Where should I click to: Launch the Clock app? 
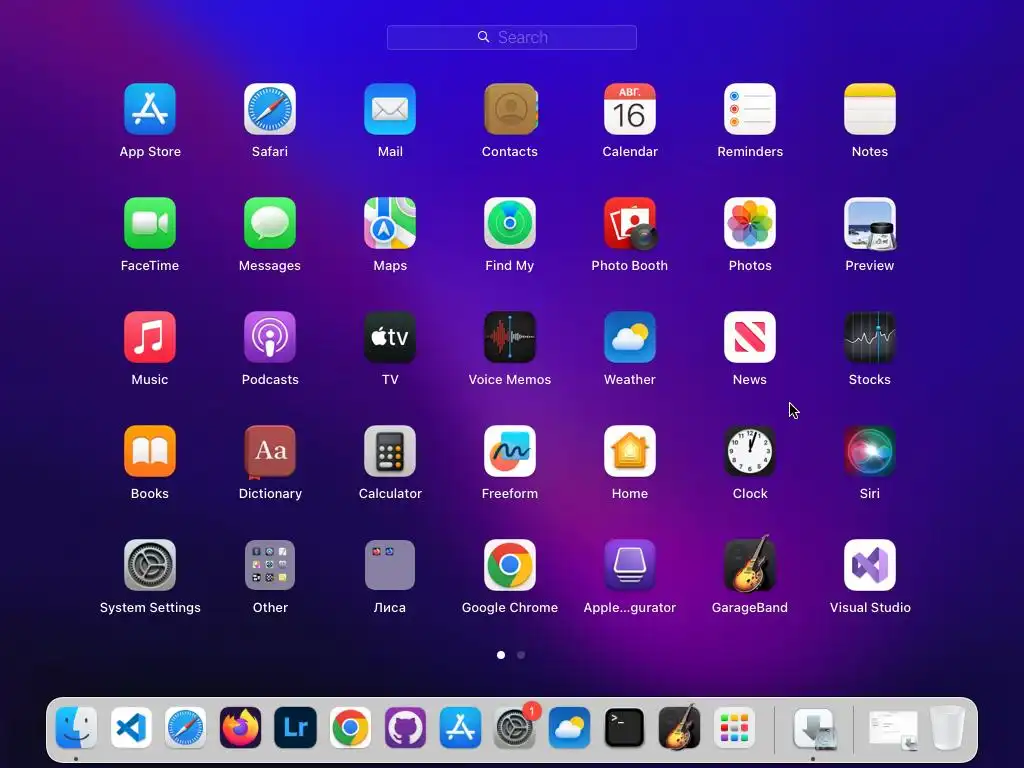click(750, 451)
